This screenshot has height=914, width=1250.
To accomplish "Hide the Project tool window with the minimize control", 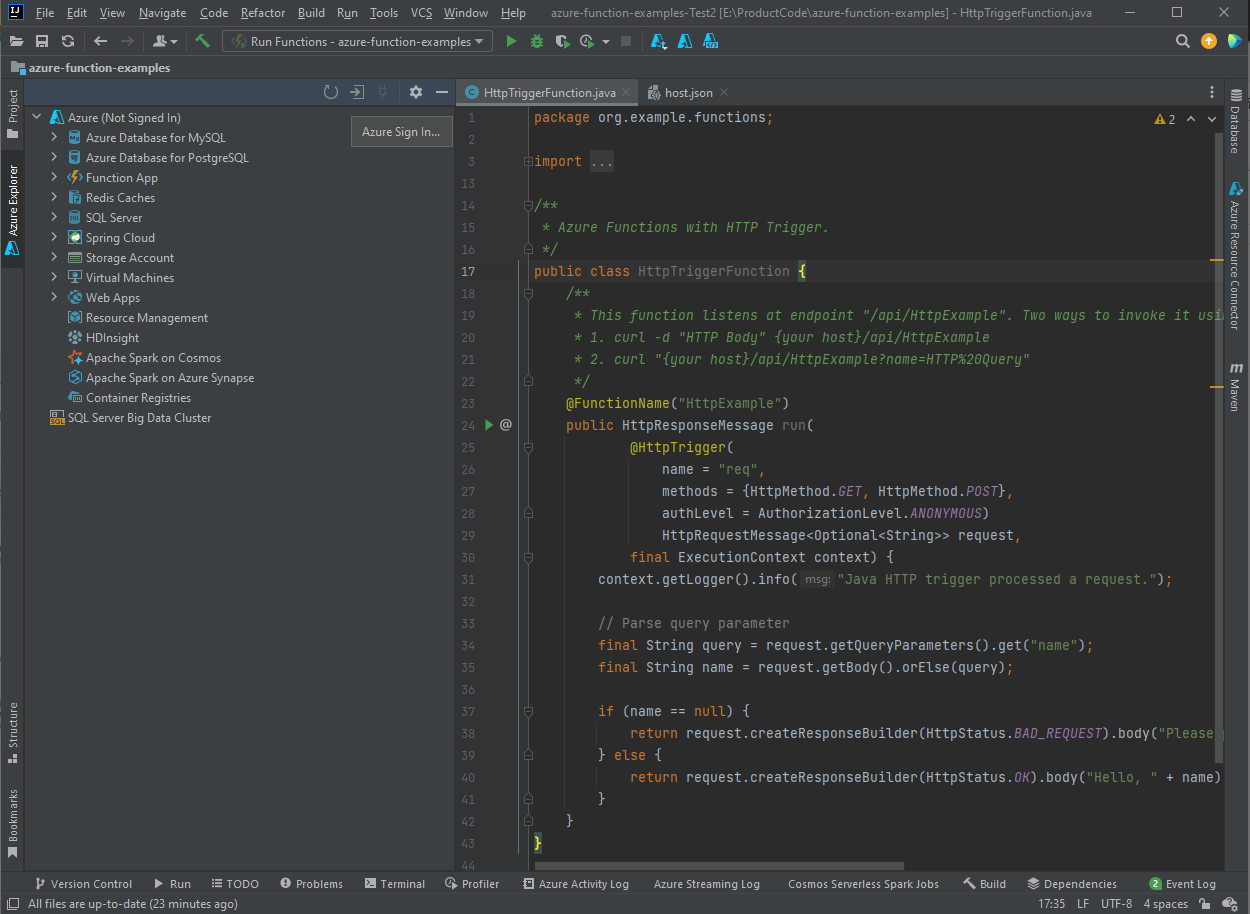I will (440, 91).
